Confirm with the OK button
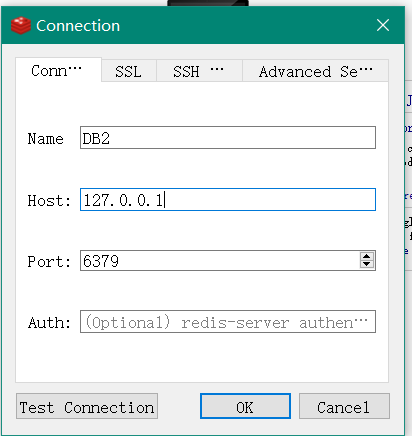Viewport: 412px width, 436px height. click(245, 406)
